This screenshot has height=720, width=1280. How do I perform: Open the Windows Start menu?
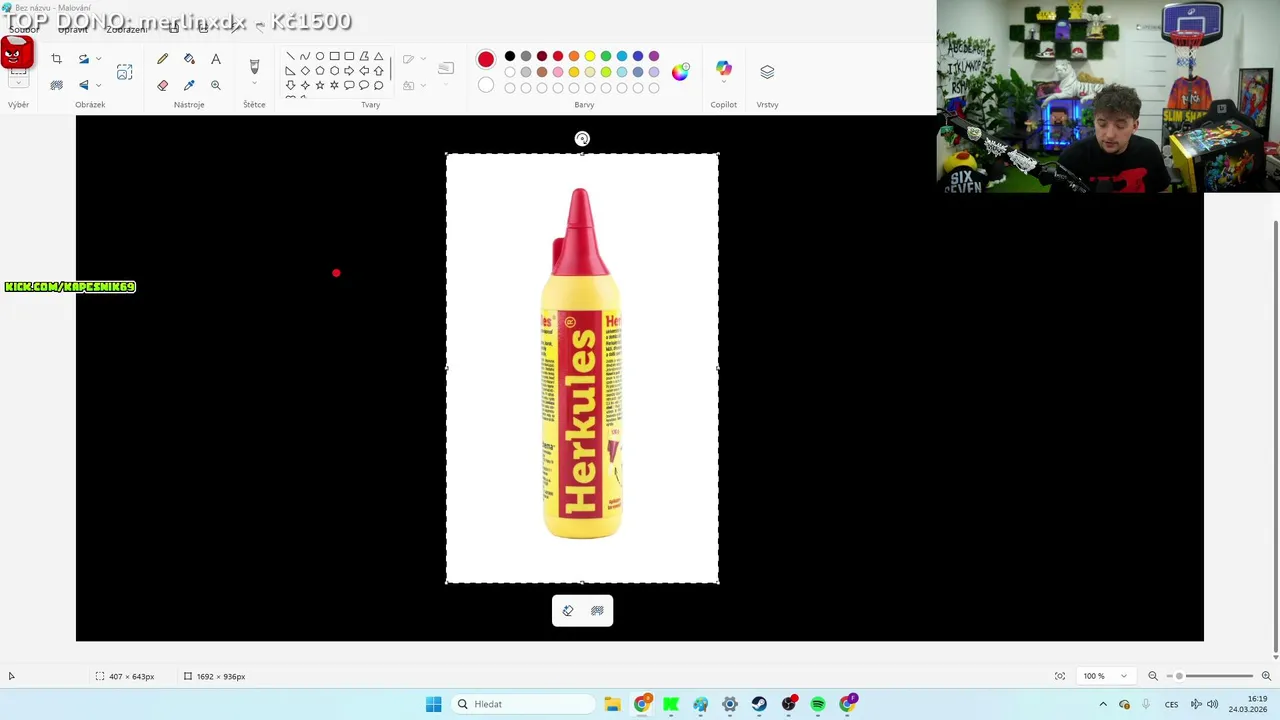point(433,704)
